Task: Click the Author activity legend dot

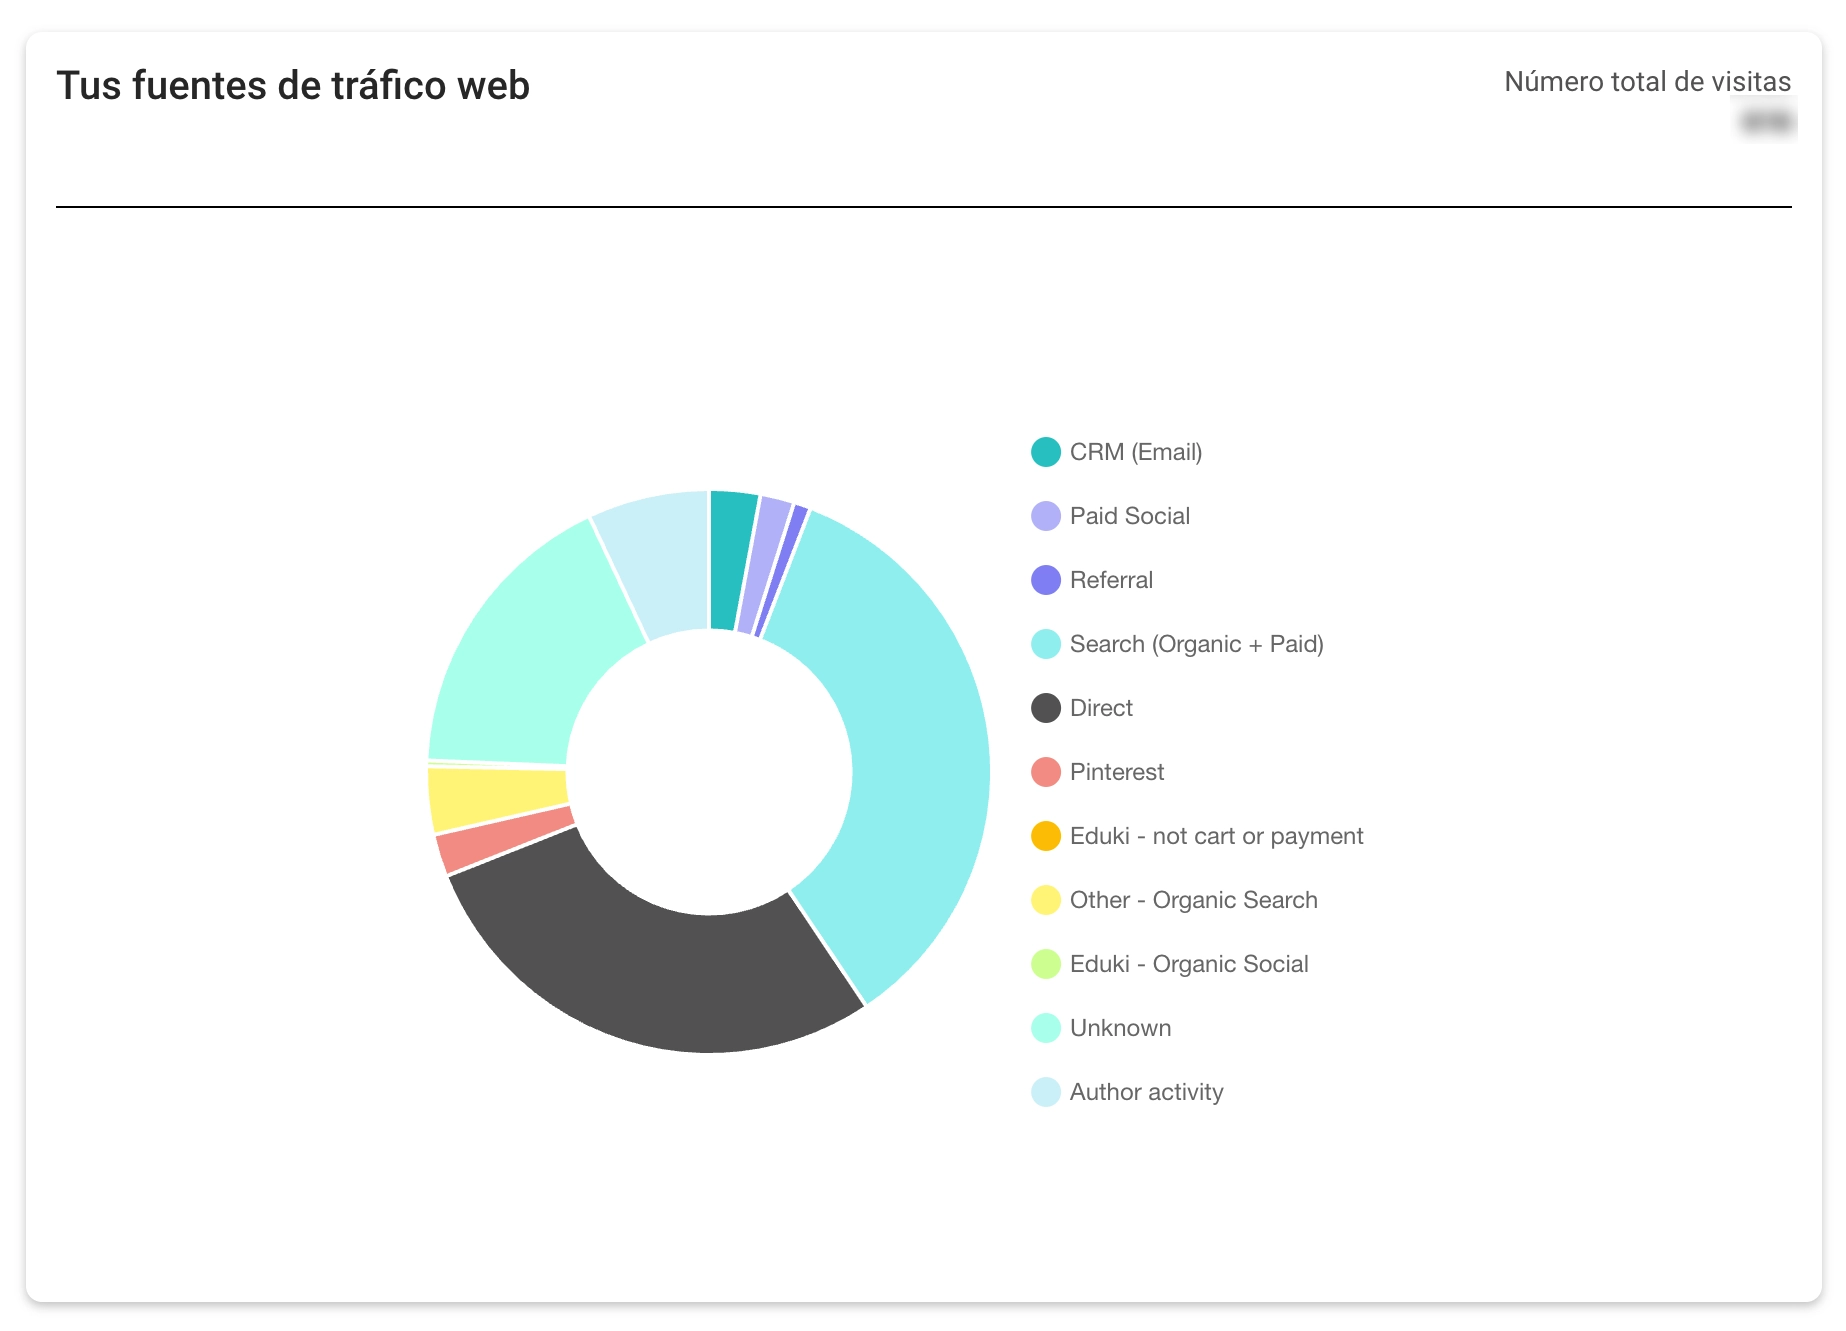Action: point(1045,1092)
